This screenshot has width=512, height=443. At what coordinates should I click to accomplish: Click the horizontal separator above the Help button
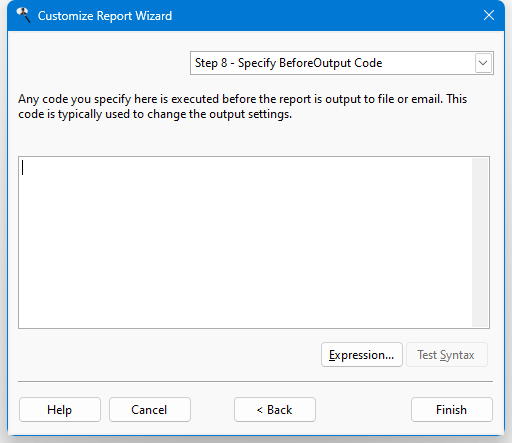click(255, 381)
